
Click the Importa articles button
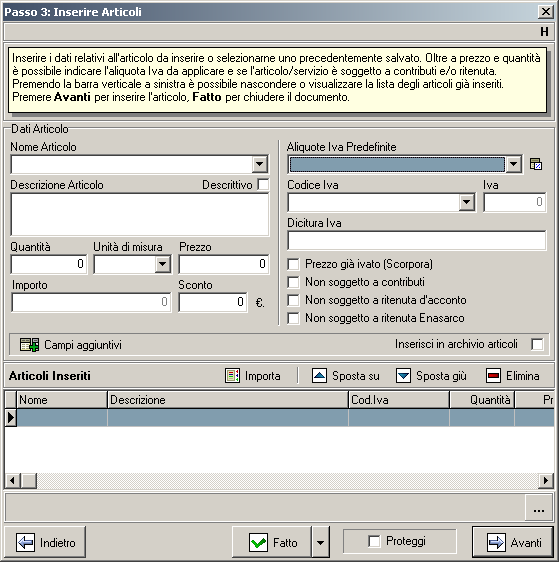click(x=253, y=376)
